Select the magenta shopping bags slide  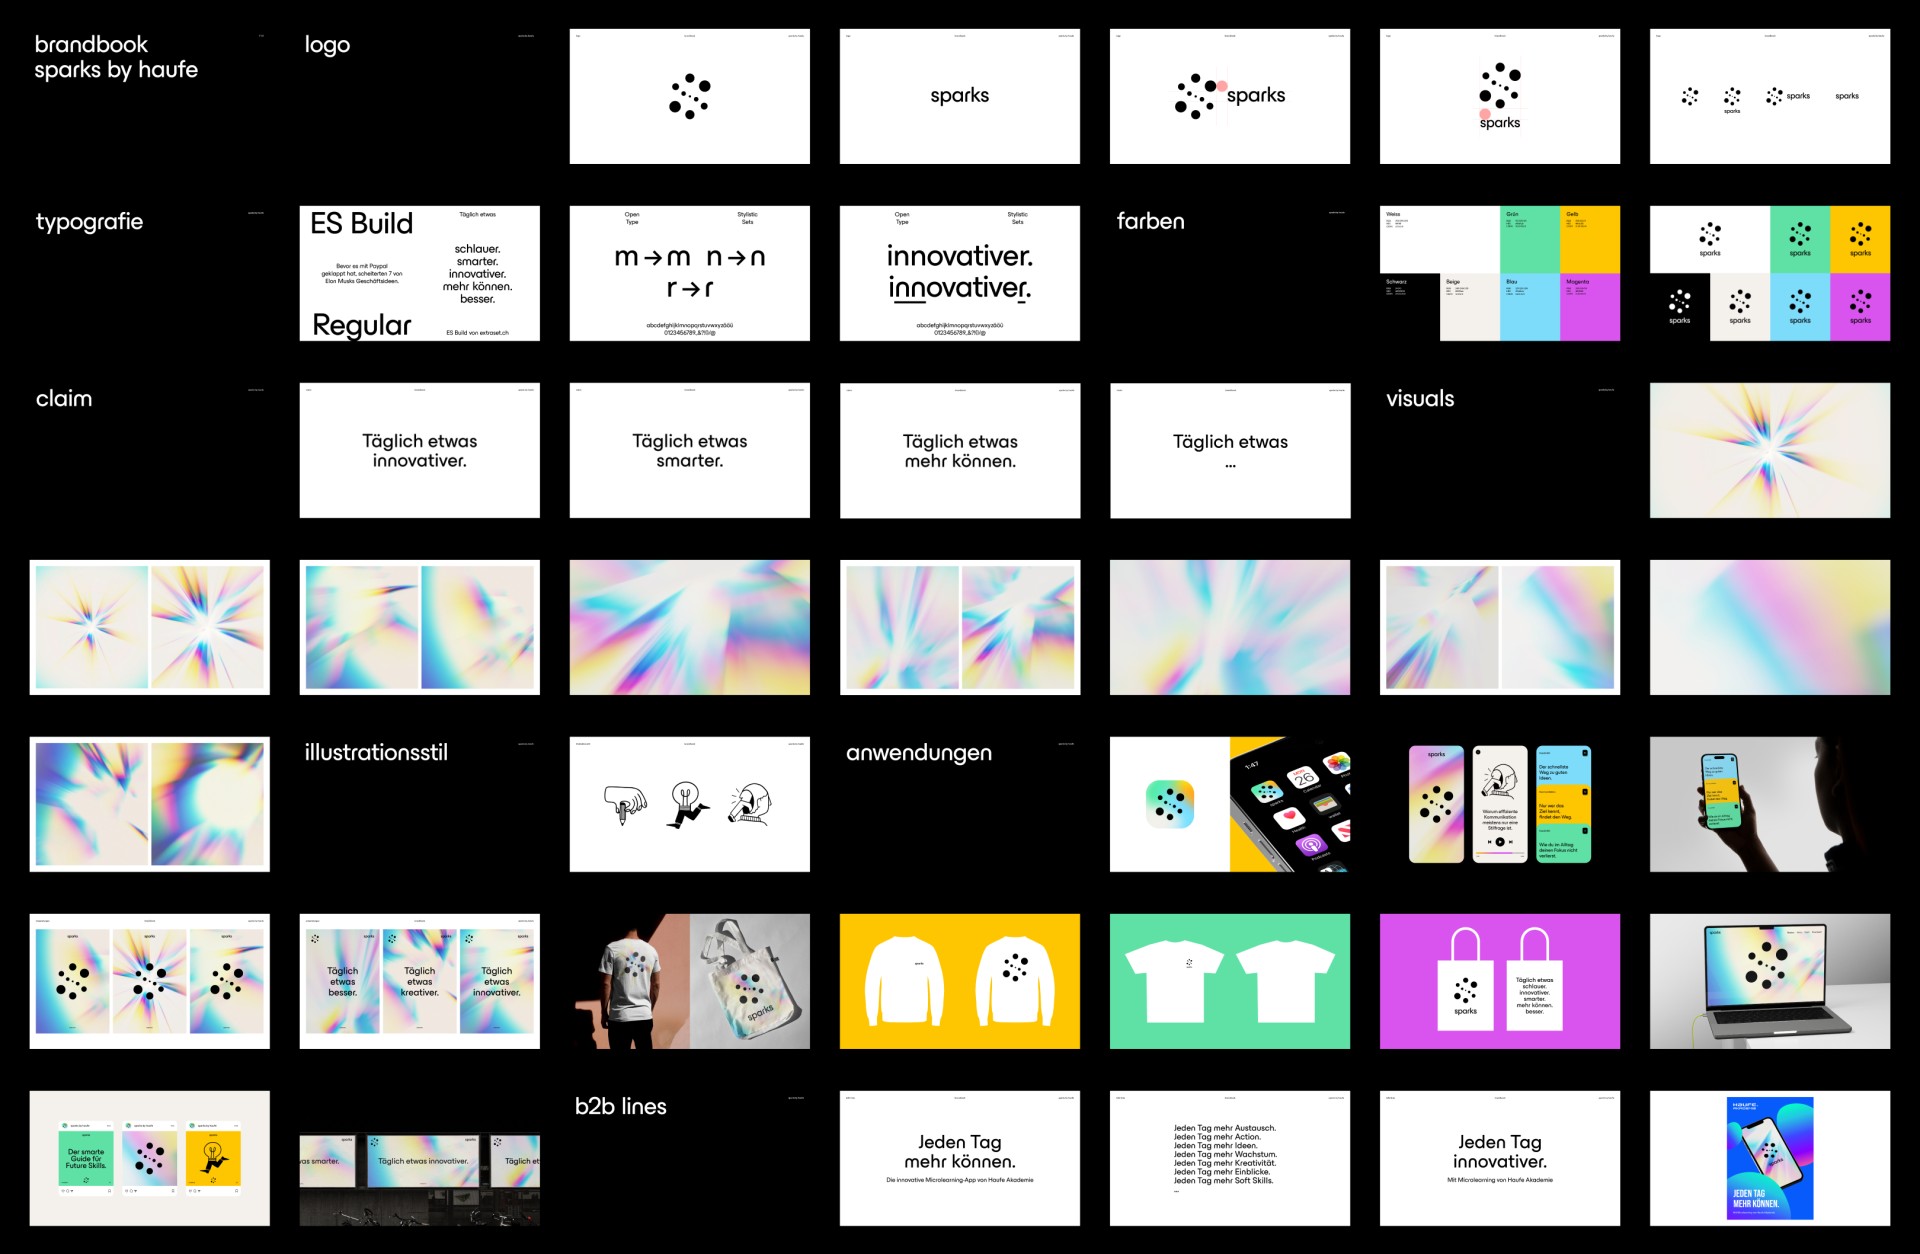pyautogui.click(x=1500, y=981)
